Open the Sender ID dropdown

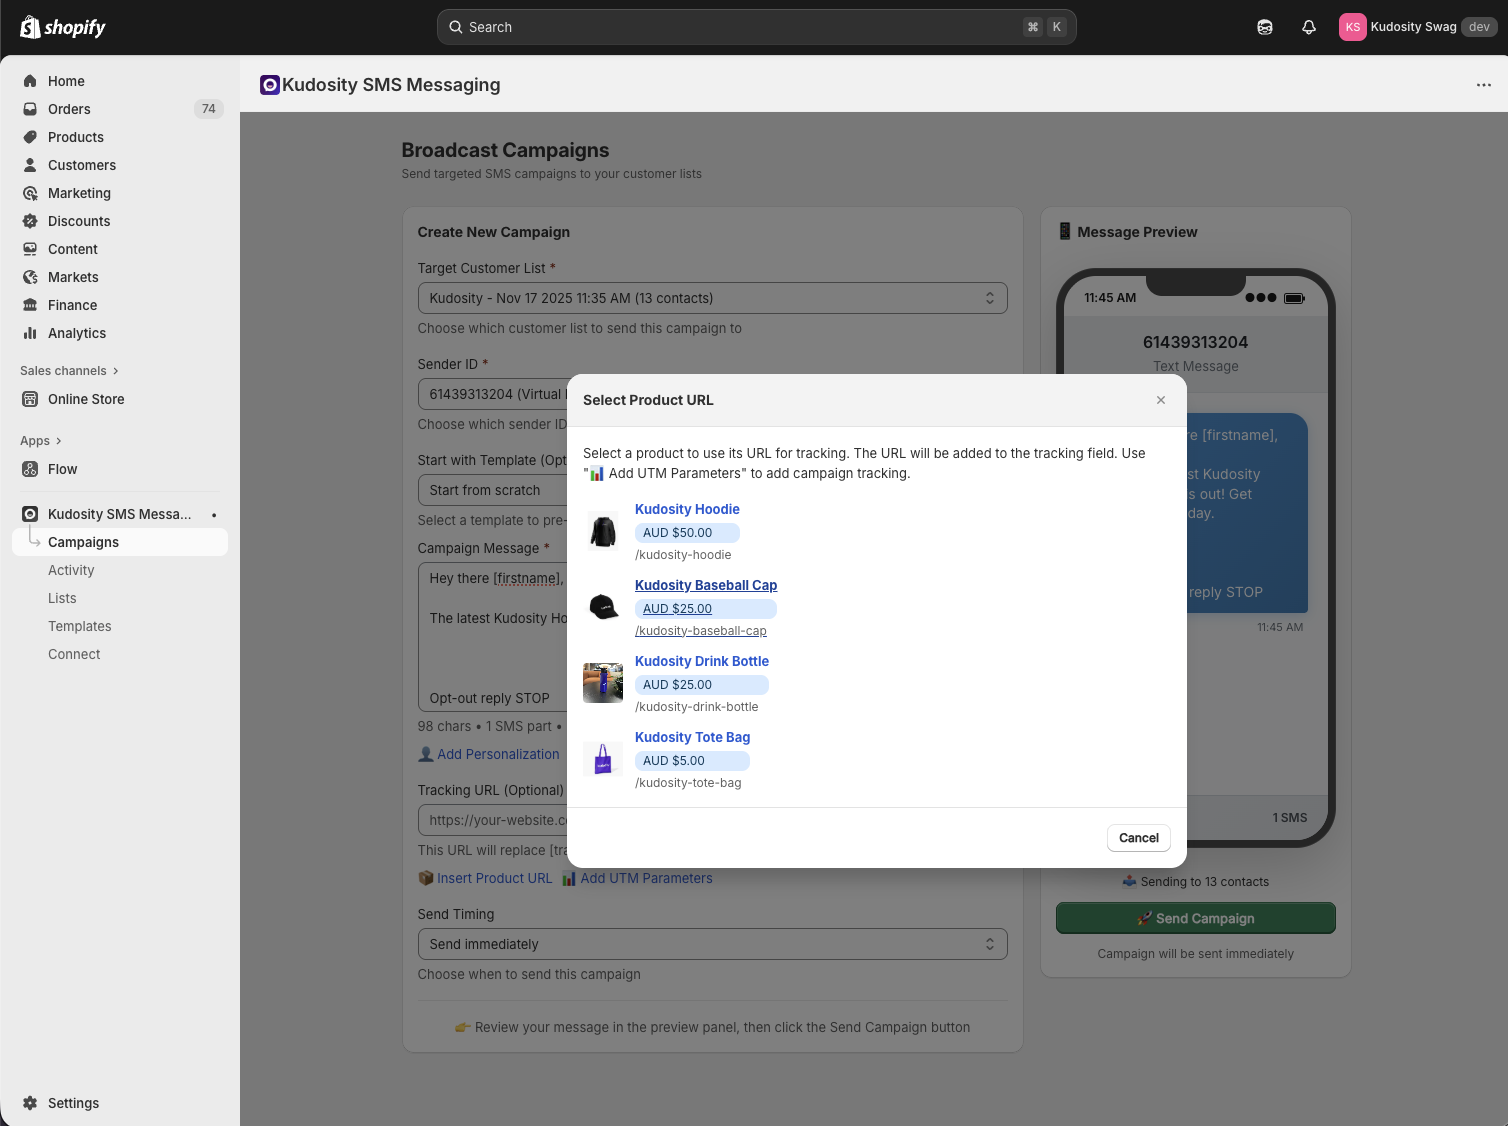[x=492, y=394]
